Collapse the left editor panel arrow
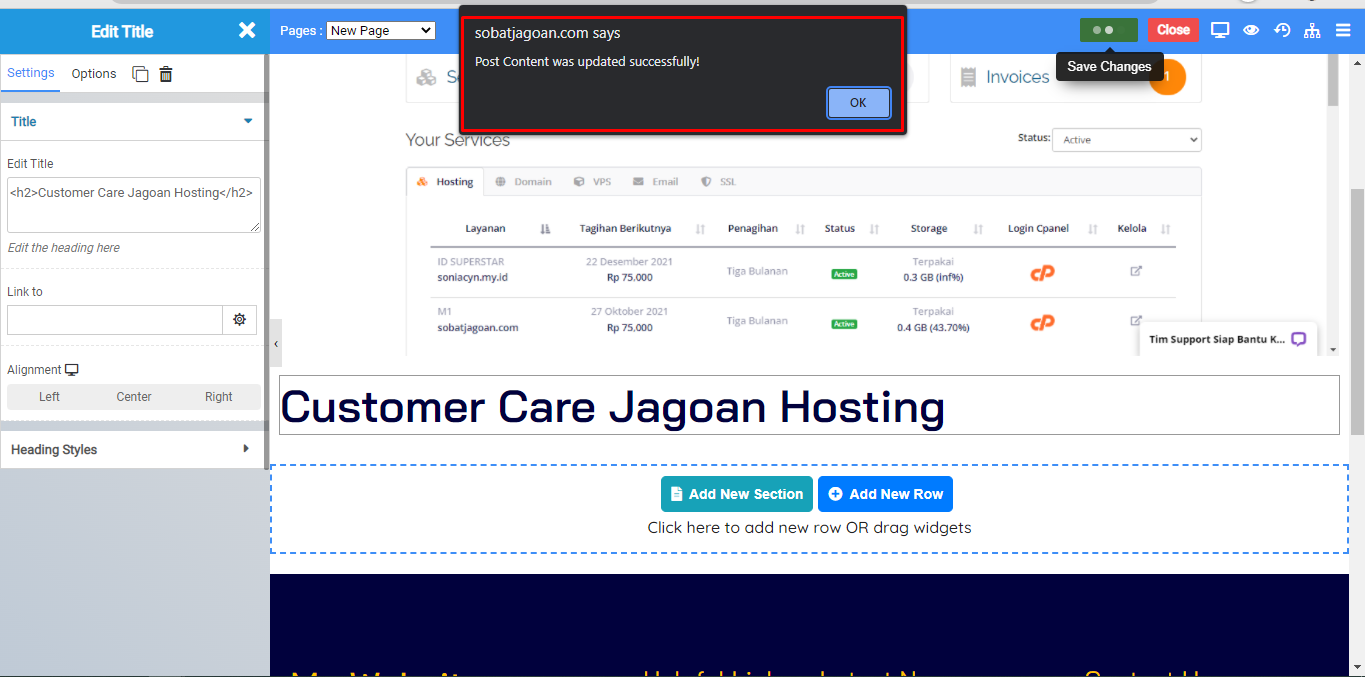Image resolution: width=1365 pixels, height=677 pixels. pos(276,344)
